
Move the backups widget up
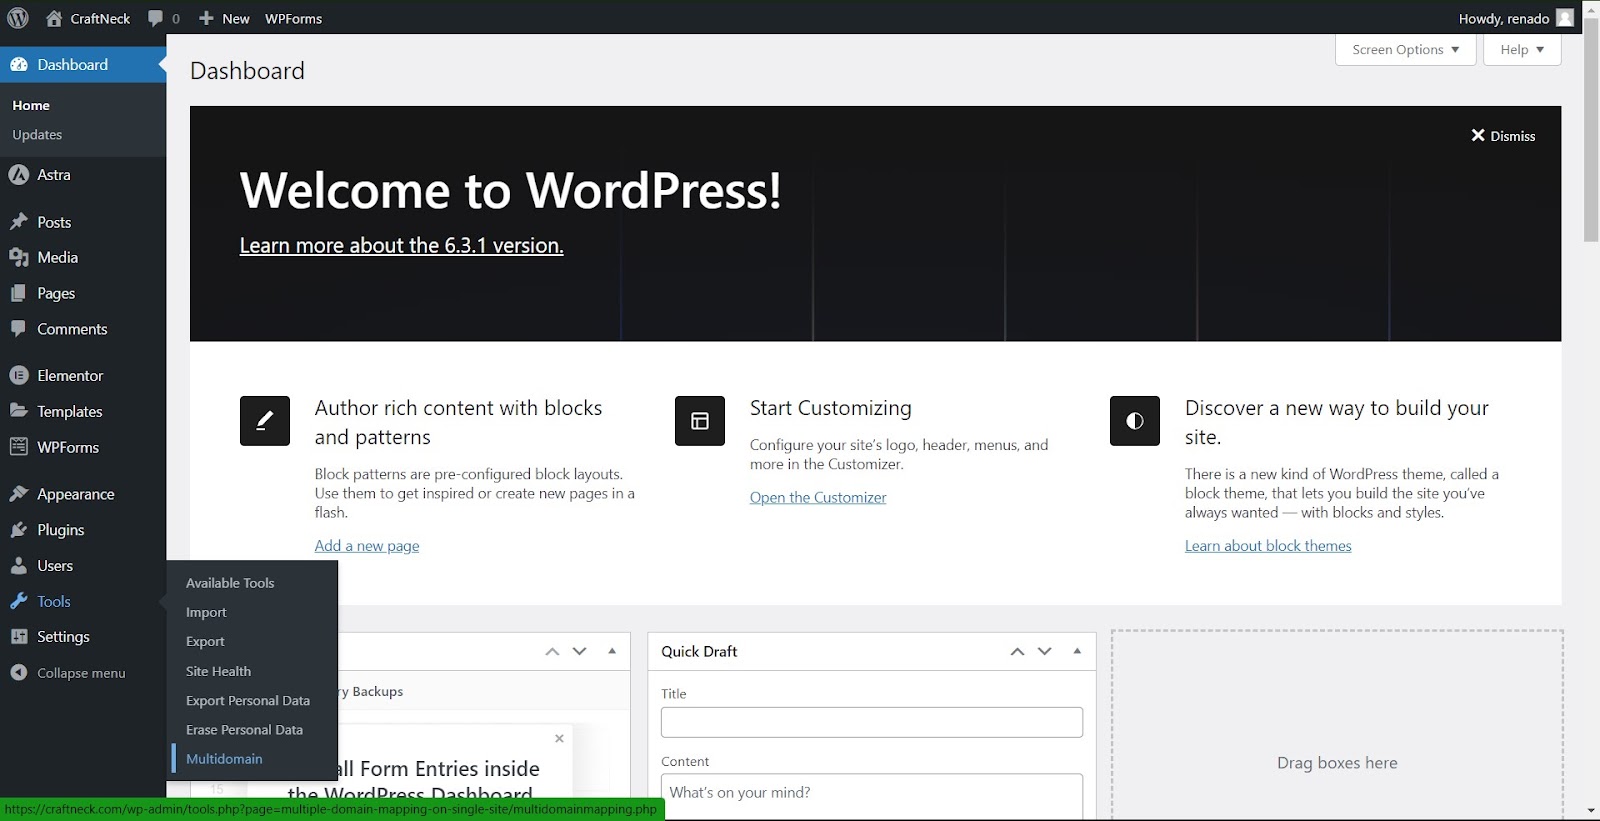[552, 651]
